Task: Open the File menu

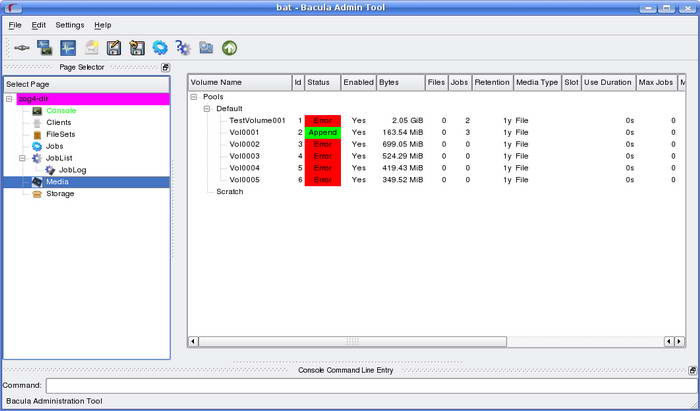Action: coord(15,25)
